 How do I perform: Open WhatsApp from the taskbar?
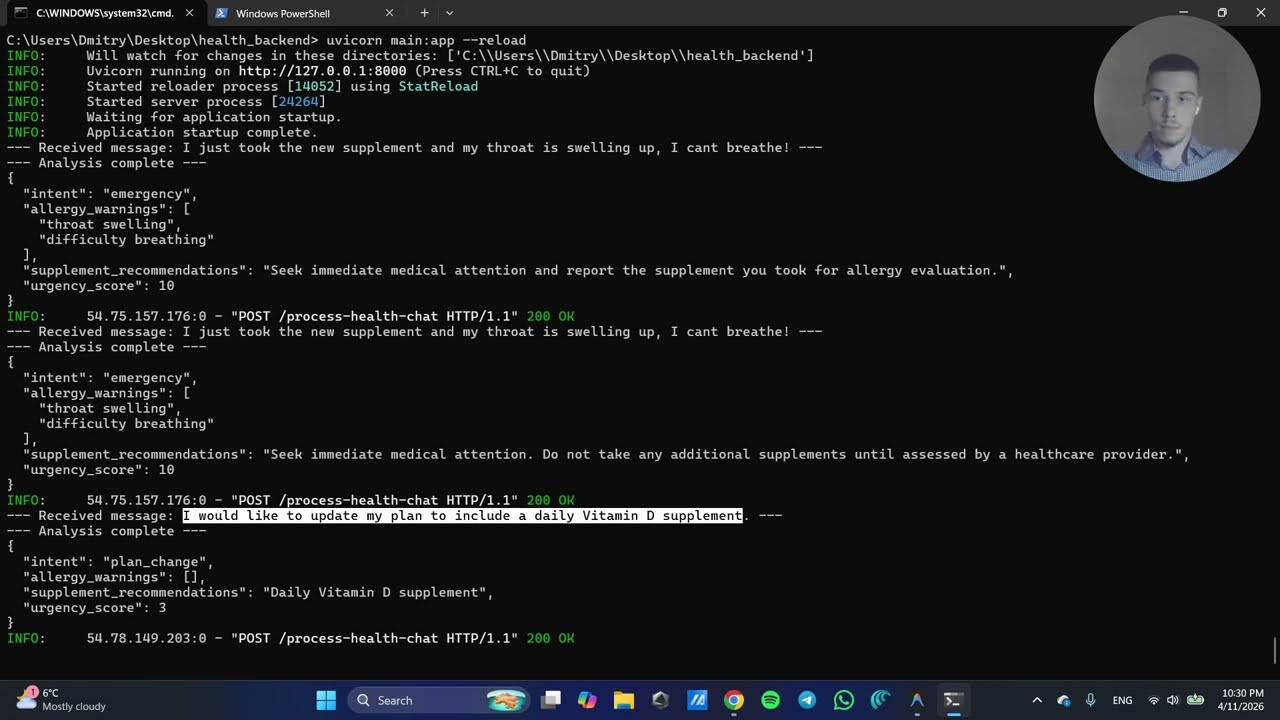(x=843, y=700)
